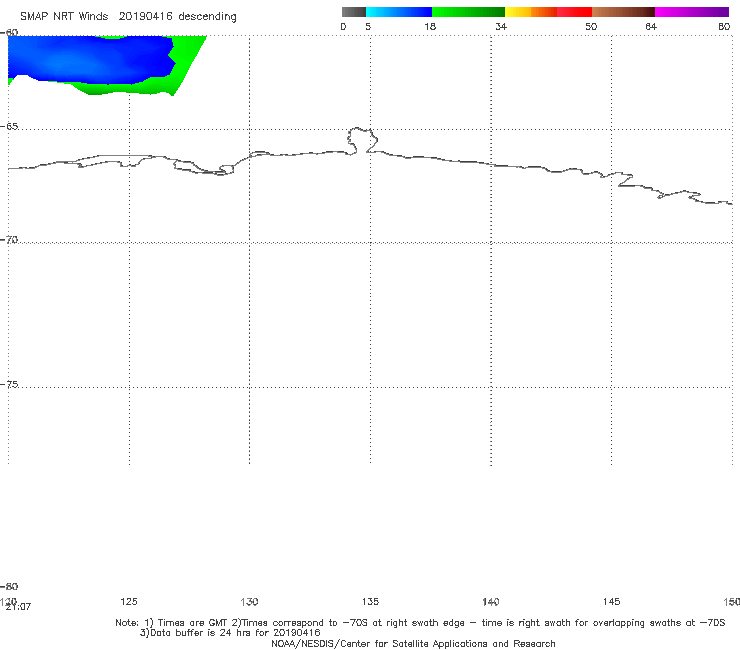Click the latitude label '-65'

tap(9, 127)
